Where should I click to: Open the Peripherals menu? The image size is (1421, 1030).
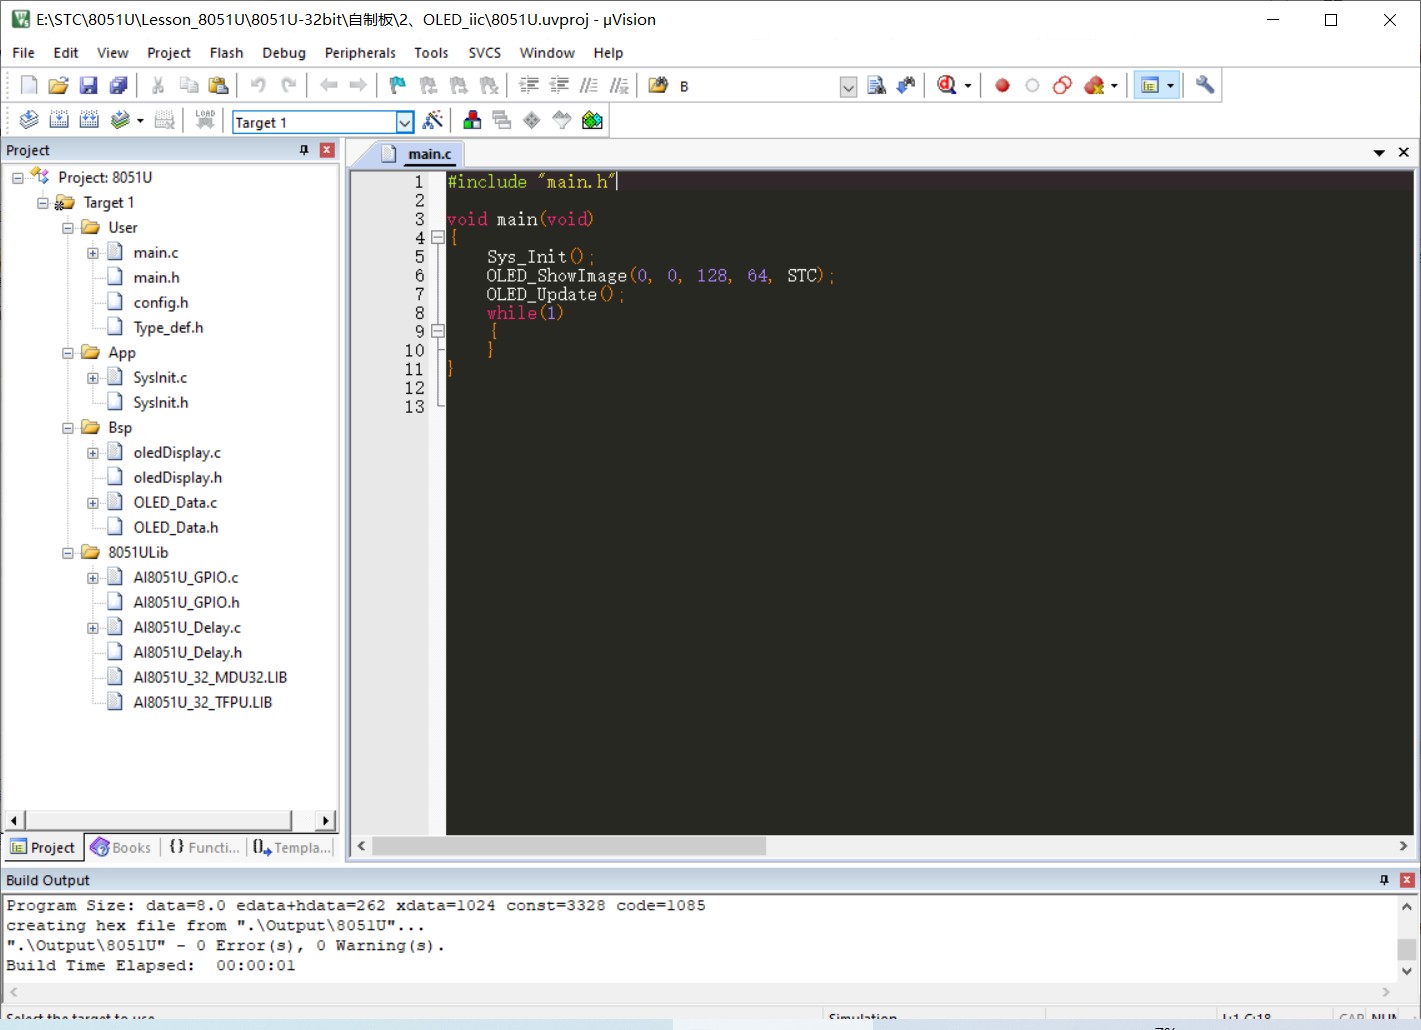click(360, 53)
